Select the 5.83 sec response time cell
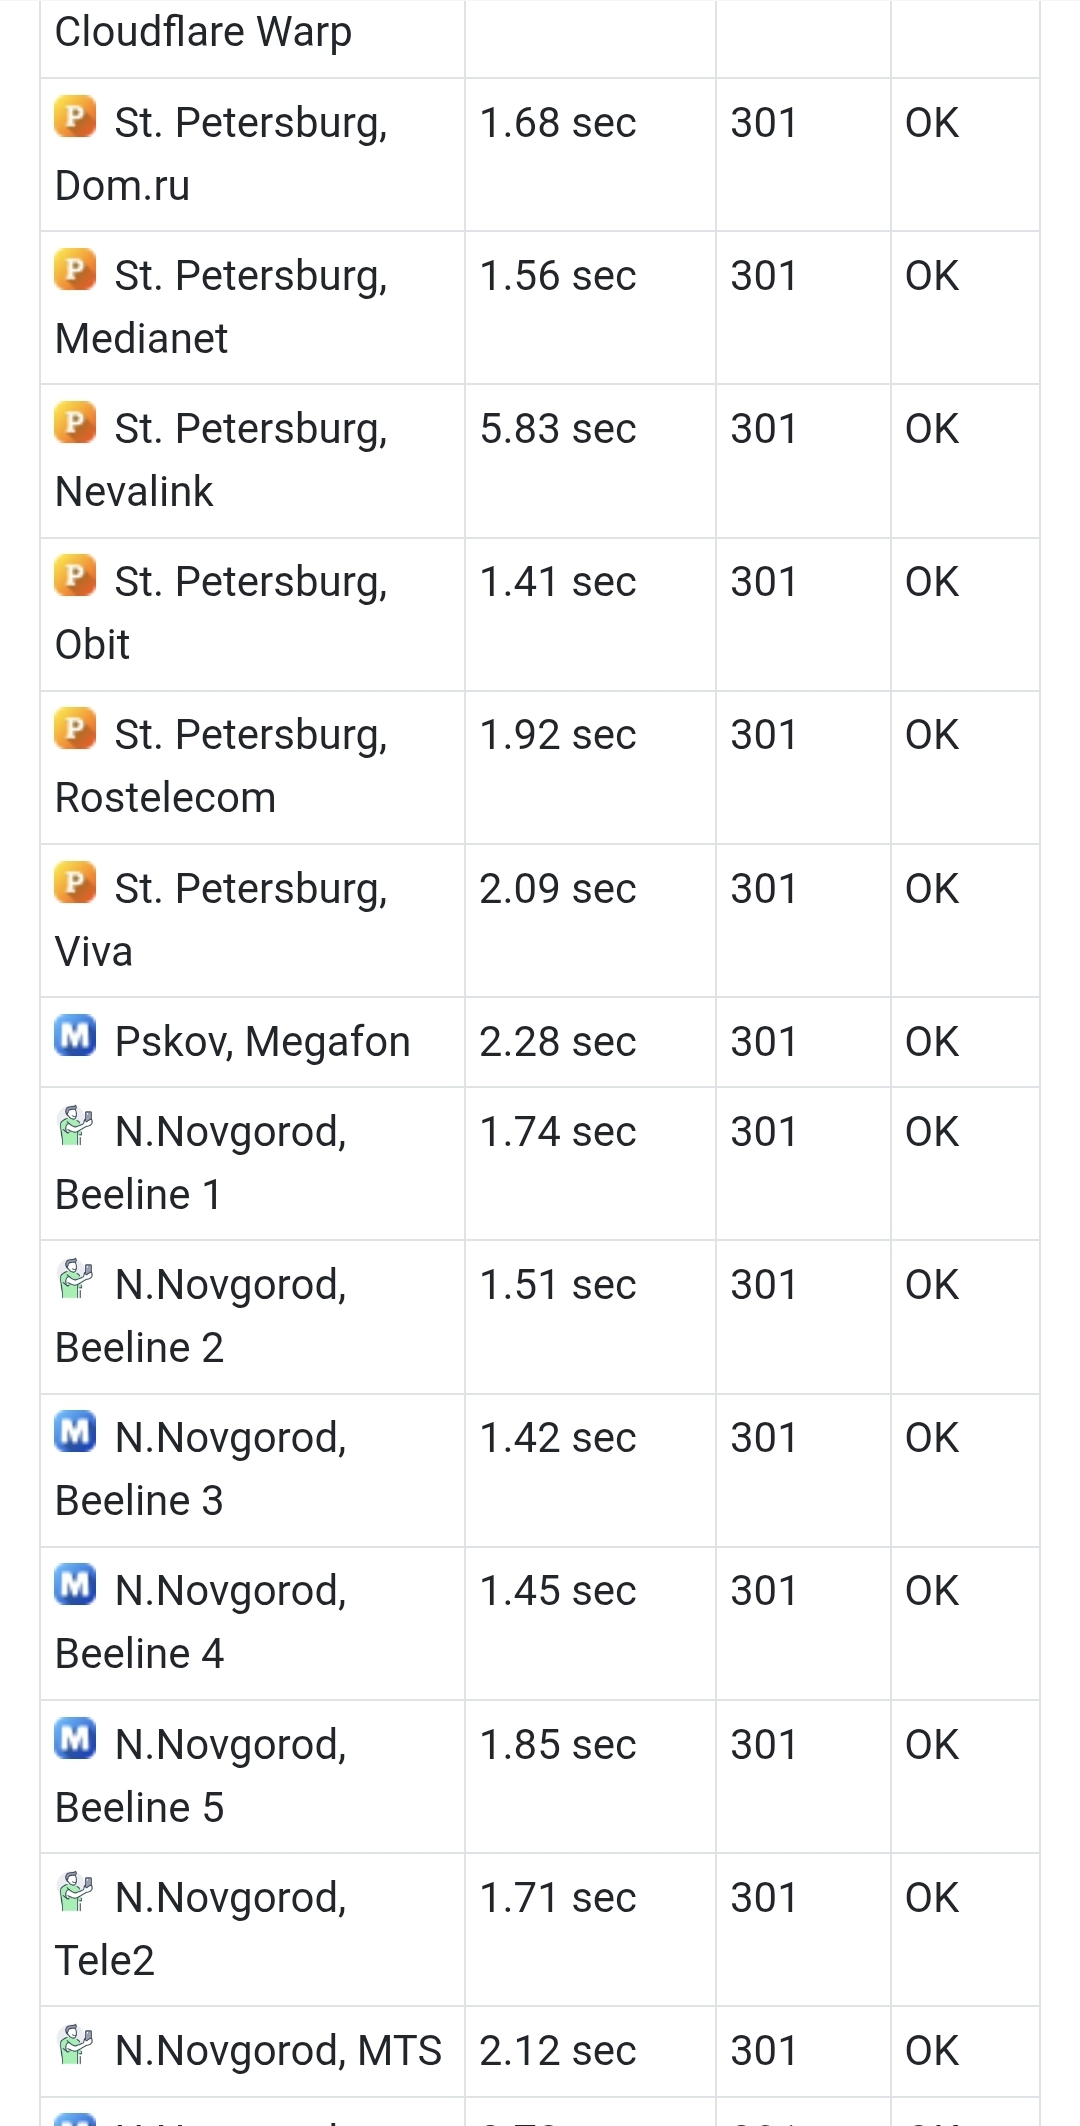The image size is (1080, 2126). point(557,429)
